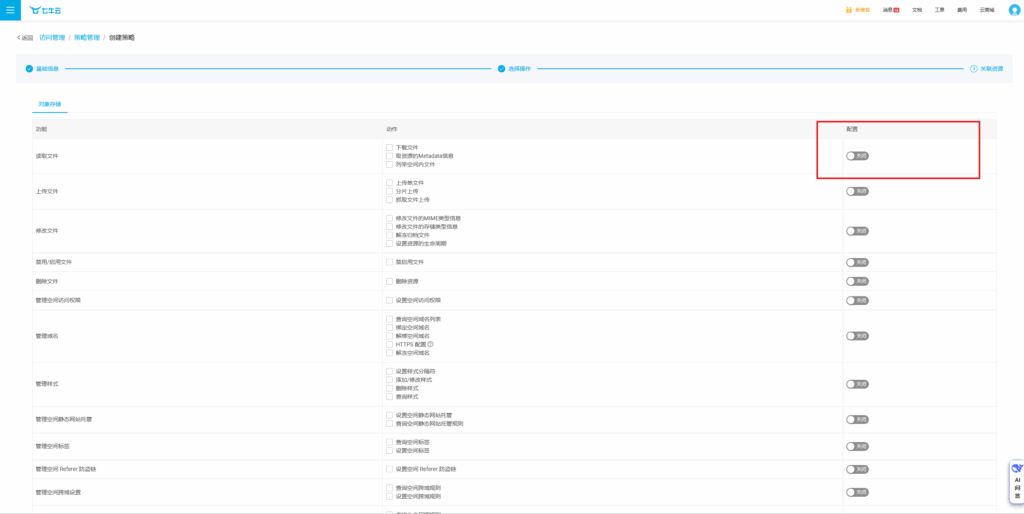Enable the 读取文件 configuration toggle

point(857,156)
